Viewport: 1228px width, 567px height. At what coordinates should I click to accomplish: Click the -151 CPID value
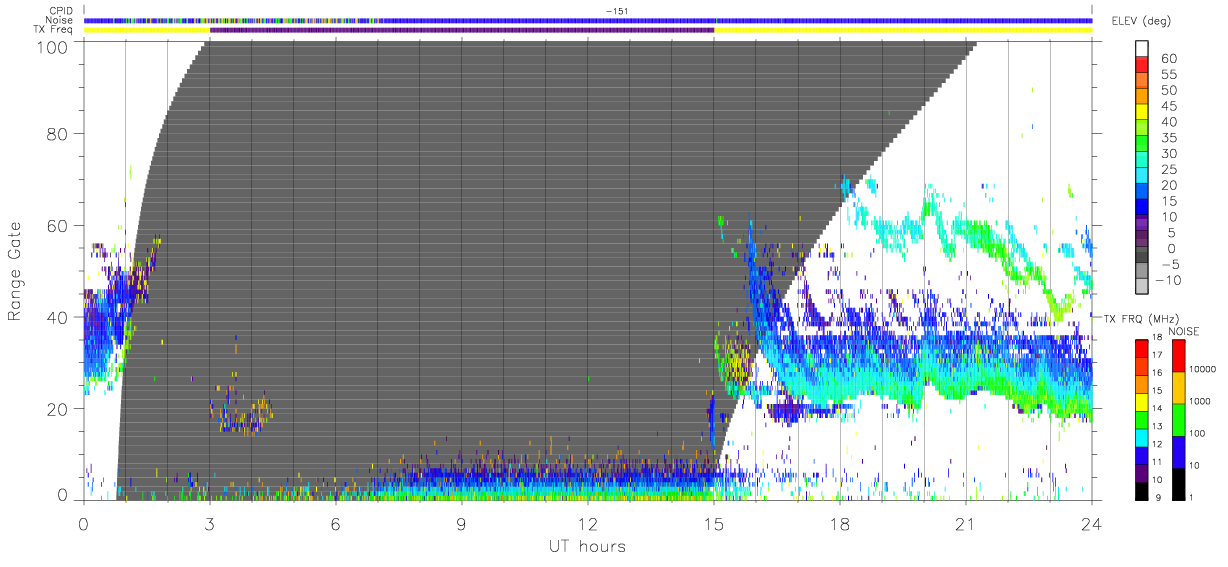617,11
